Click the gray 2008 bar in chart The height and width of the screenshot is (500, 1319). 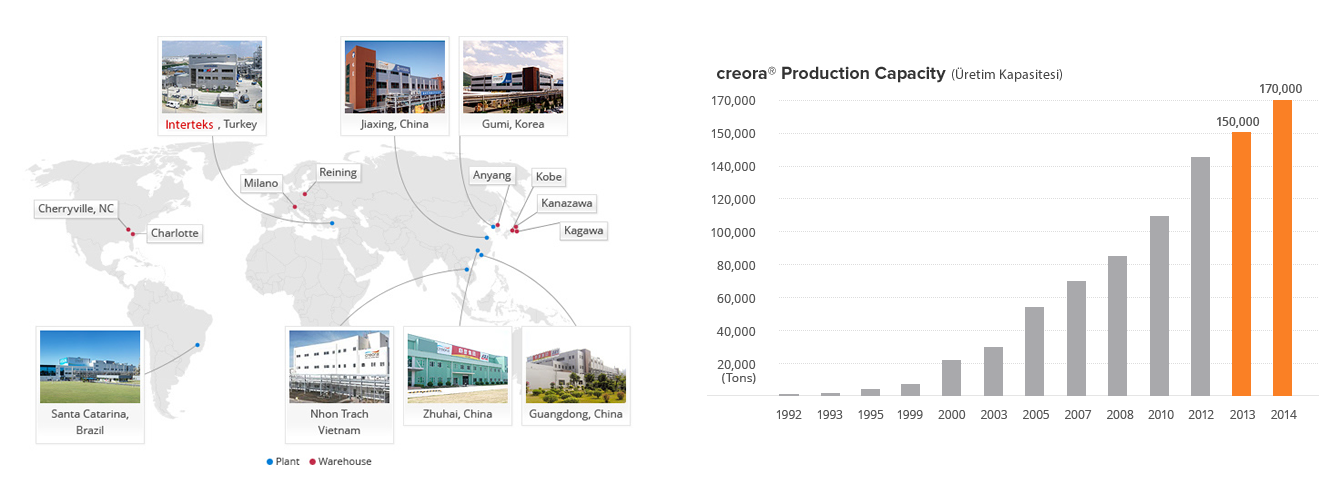pos(1117,326)
